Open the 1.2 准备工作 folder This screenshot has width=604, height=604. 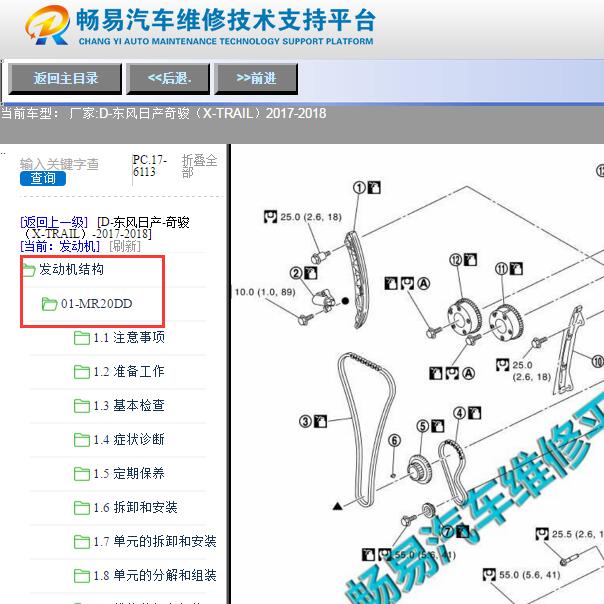pos(129,371)
